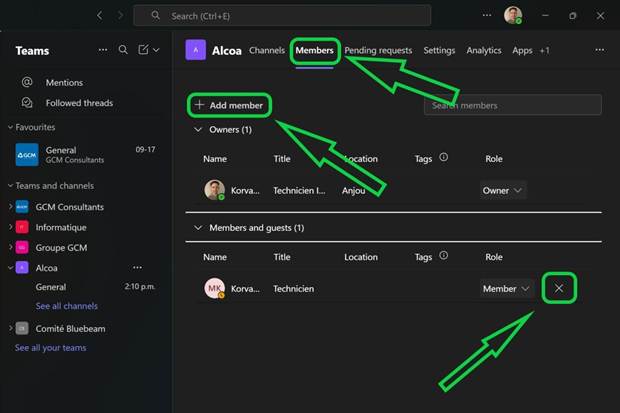Viewport: 620px width, 413px height.
Task: Click the Alcoa team avatar in the header
Action: pos(196,50)
